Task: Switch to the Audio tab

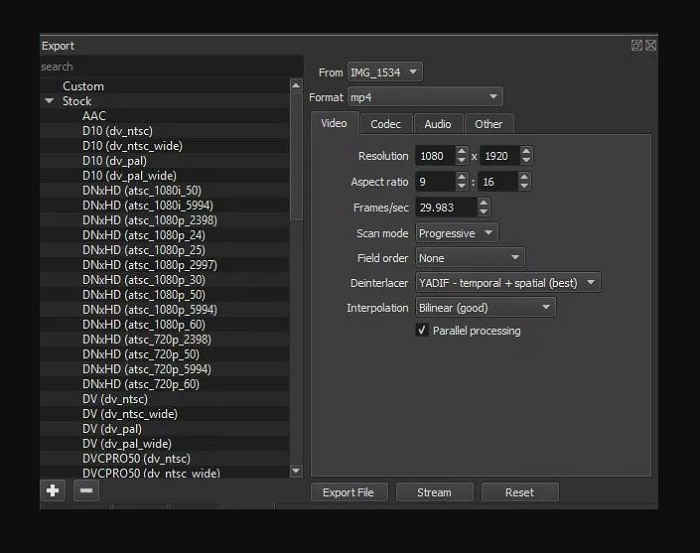Action: click(x=437, y=124)
